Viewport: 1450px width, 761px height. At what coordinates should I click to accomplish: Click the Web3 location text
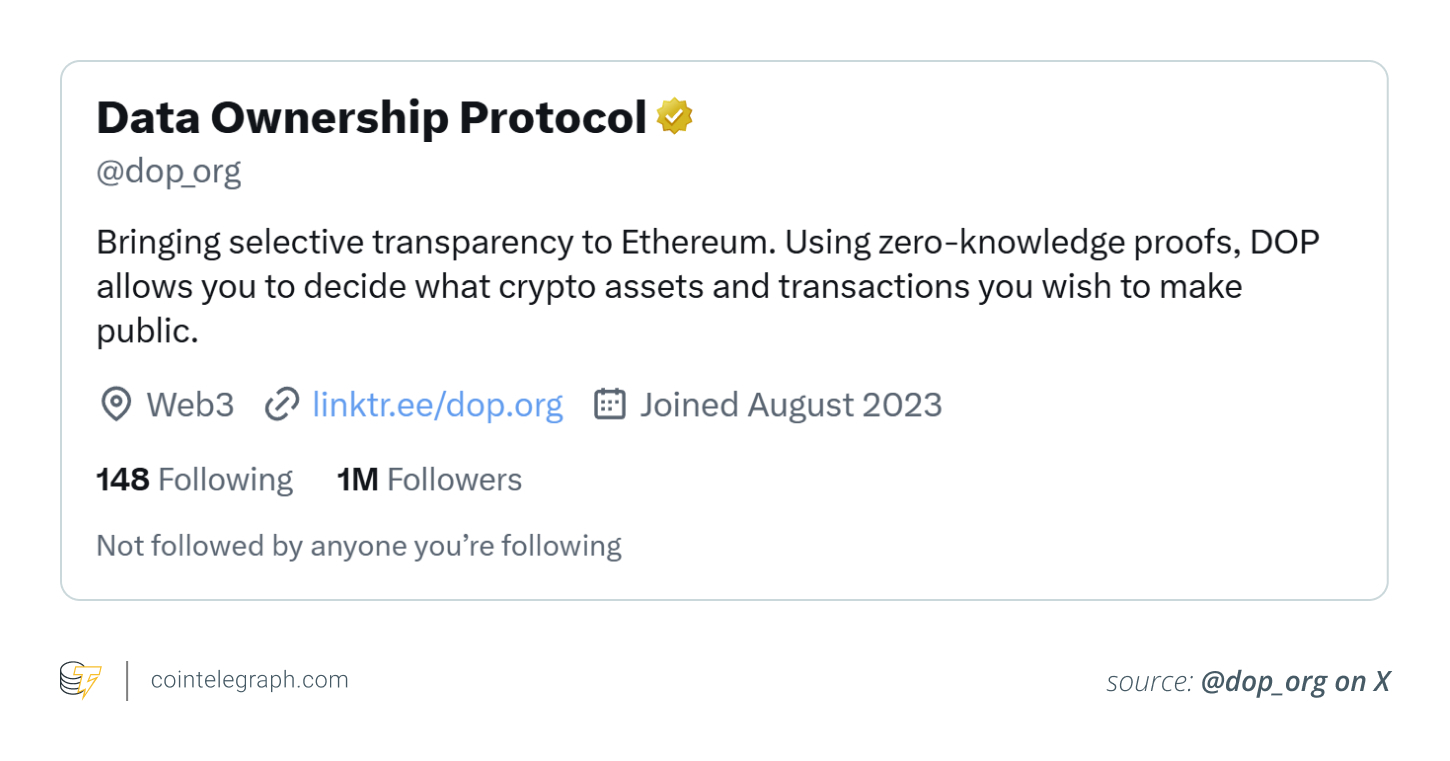(190, 405)
